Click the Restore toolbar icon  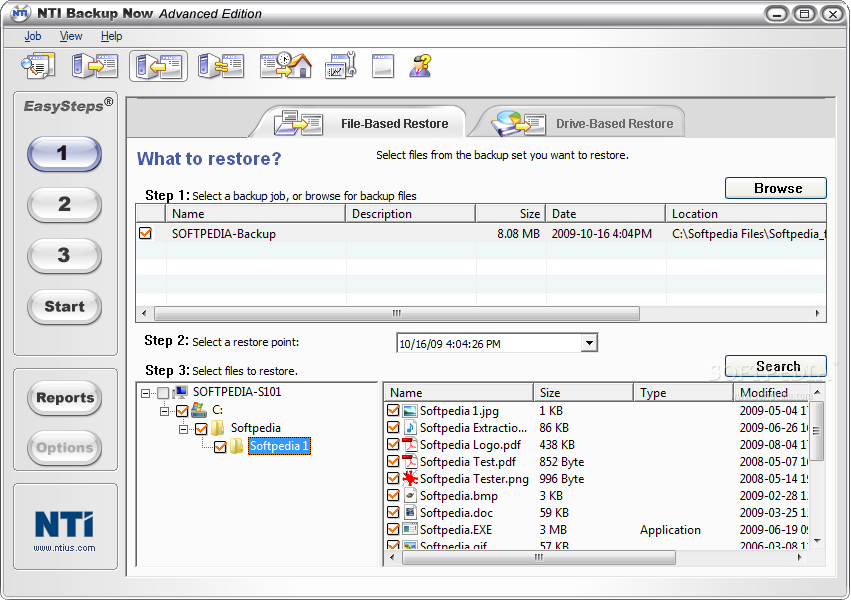158,66
